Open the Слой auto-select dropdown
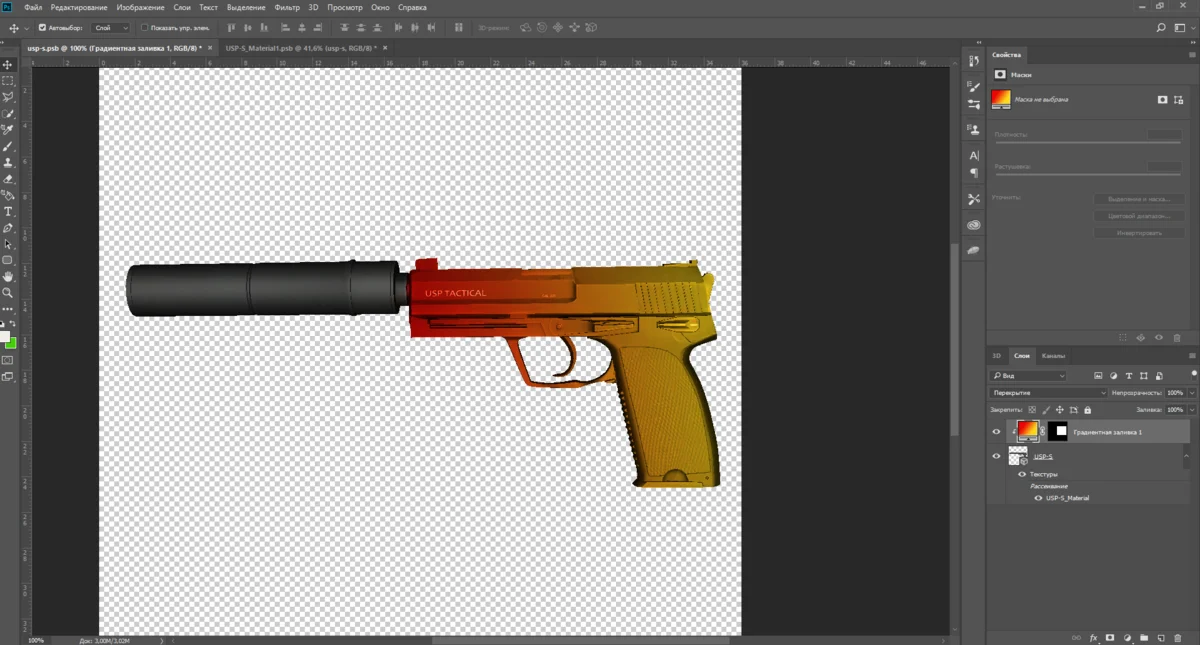The image size is (1200, 645). tap(111, 28)
